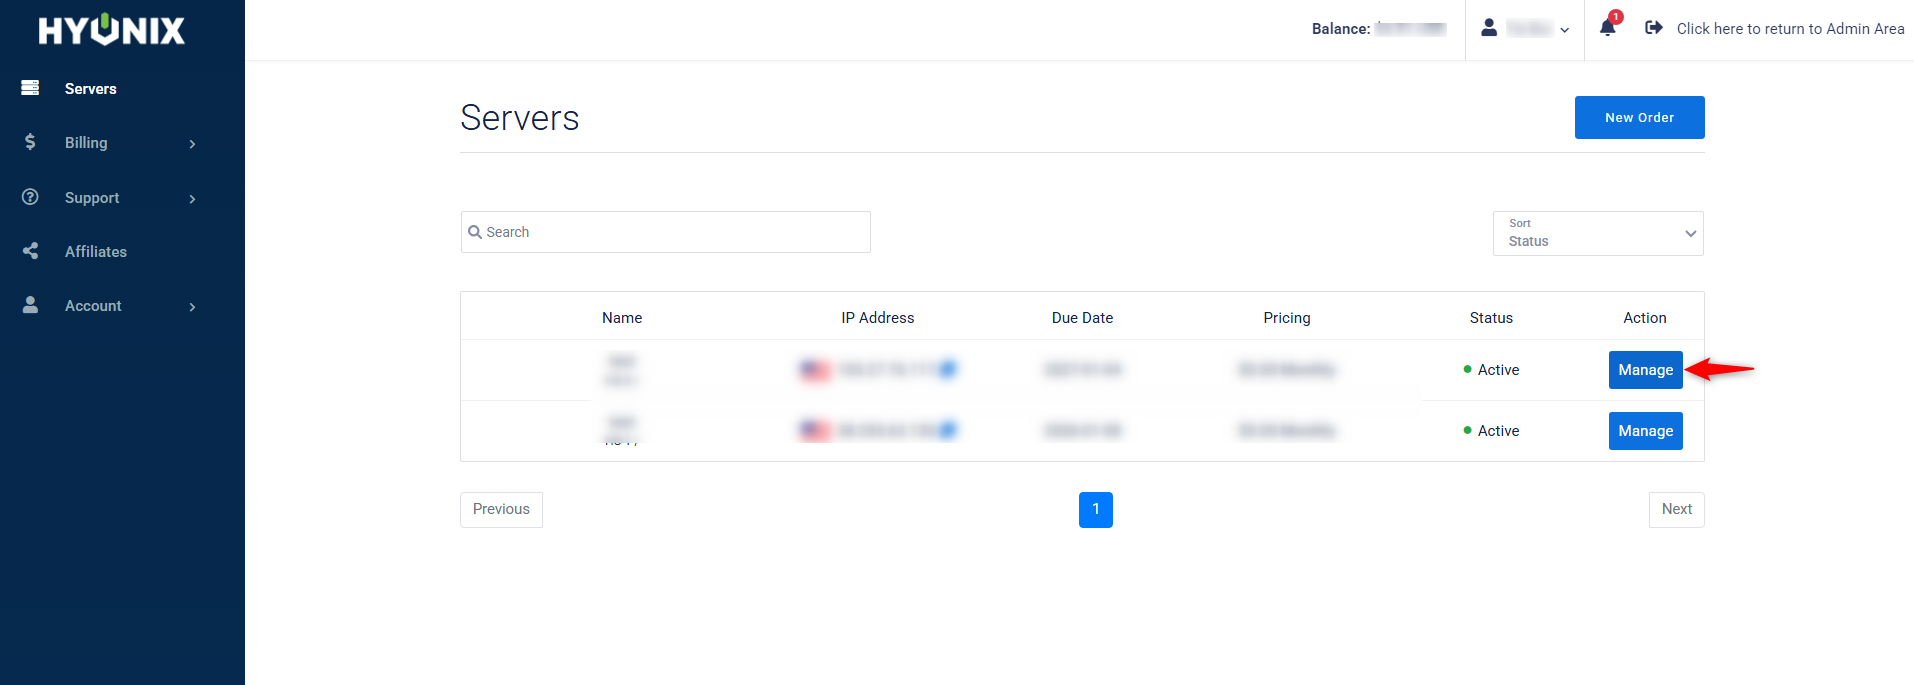Click the Affiliates share icon

pyautogui.click(x=30, y=251)
